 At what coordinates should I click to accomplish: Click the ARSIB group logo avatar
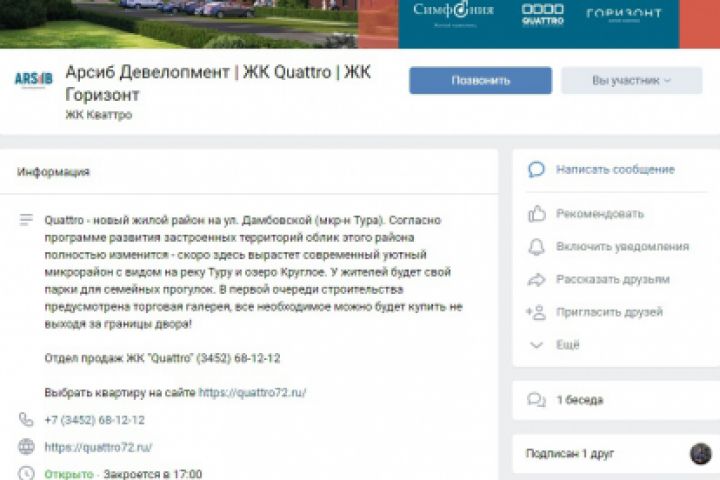pyautogui.click(x=34, y=79)
